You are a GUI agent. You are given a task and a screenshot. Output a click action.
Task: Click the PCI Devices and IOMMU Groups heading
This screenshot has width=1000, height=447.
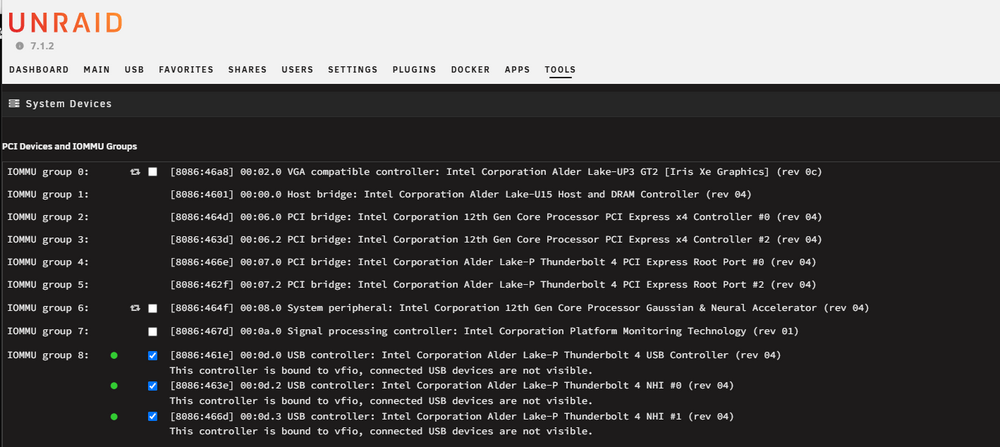[70, 147]
